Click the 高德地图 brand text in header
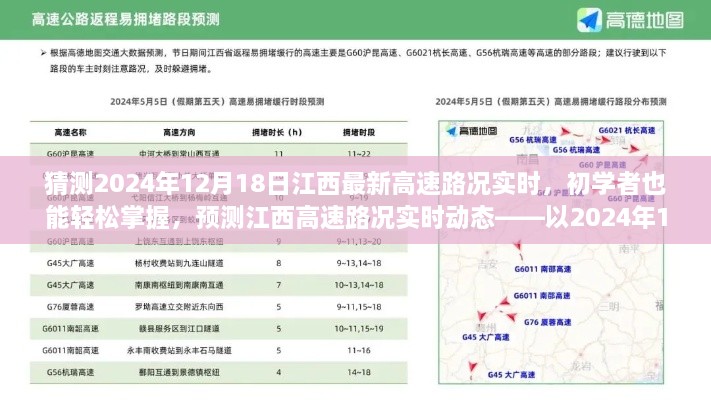This screenshot has width=711, height=400. (644, 20)
